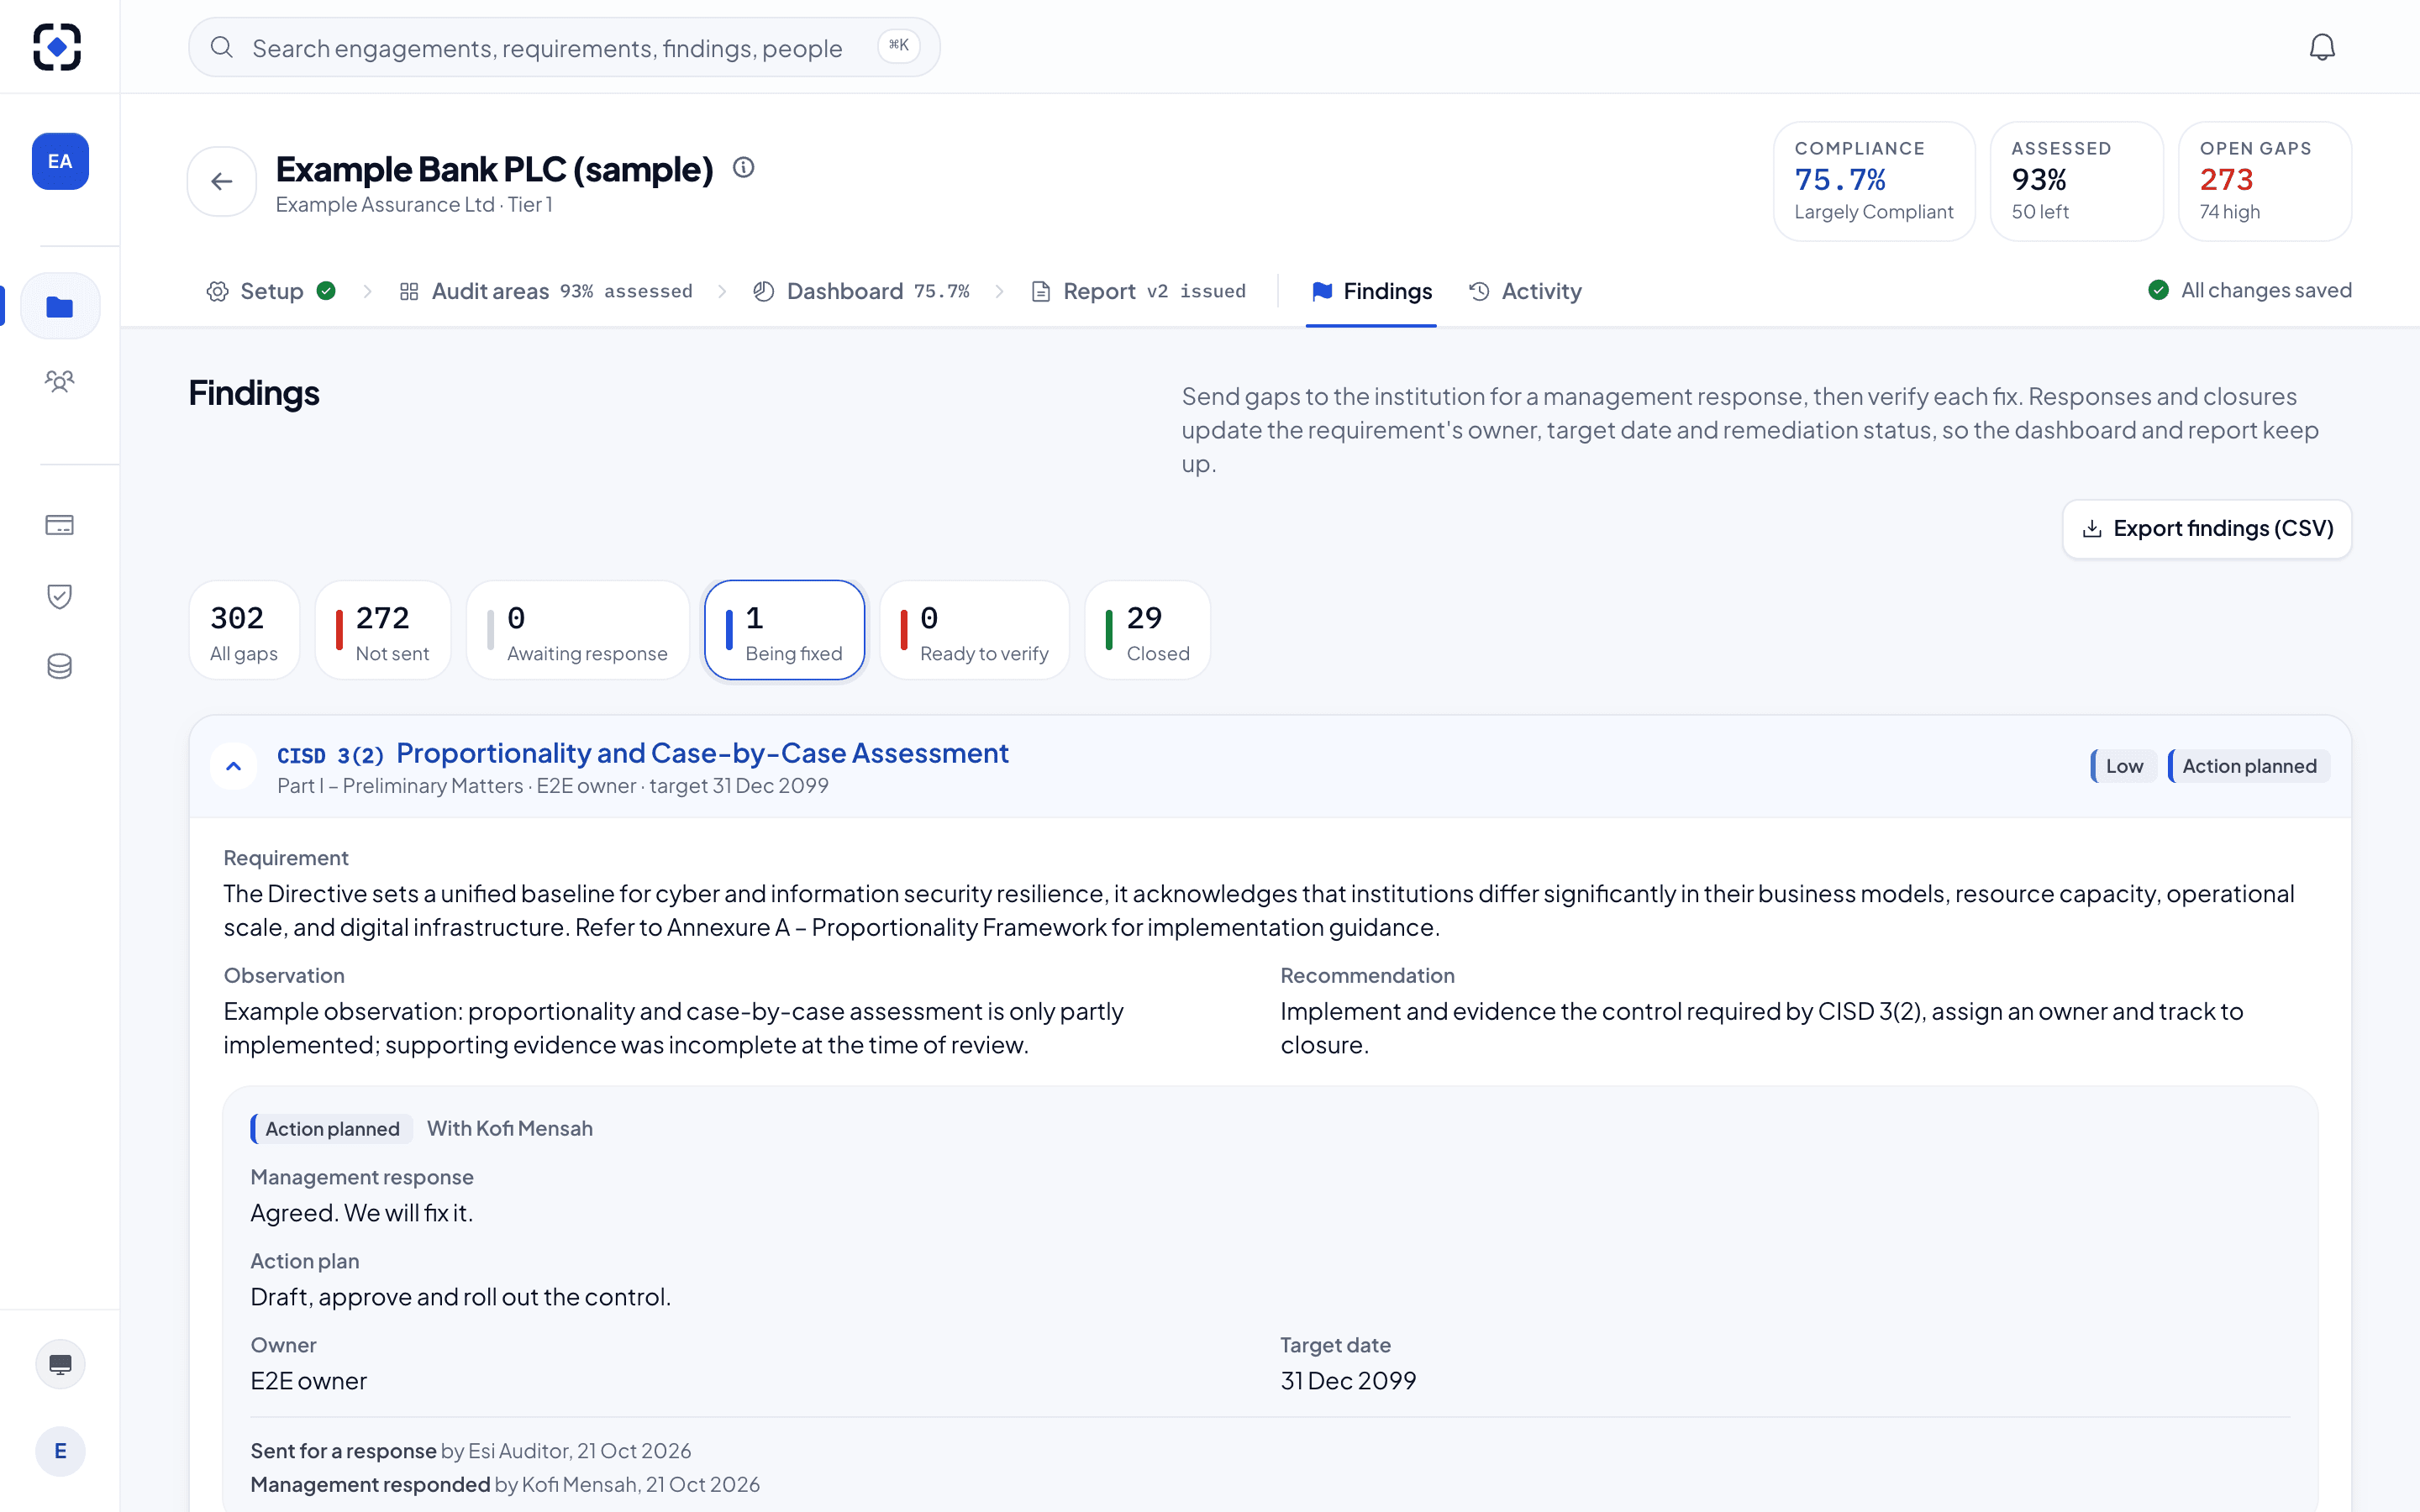Click the Assessed 93% card
This screenshot has width=2420, height=1512.
tap(2077, 181)
